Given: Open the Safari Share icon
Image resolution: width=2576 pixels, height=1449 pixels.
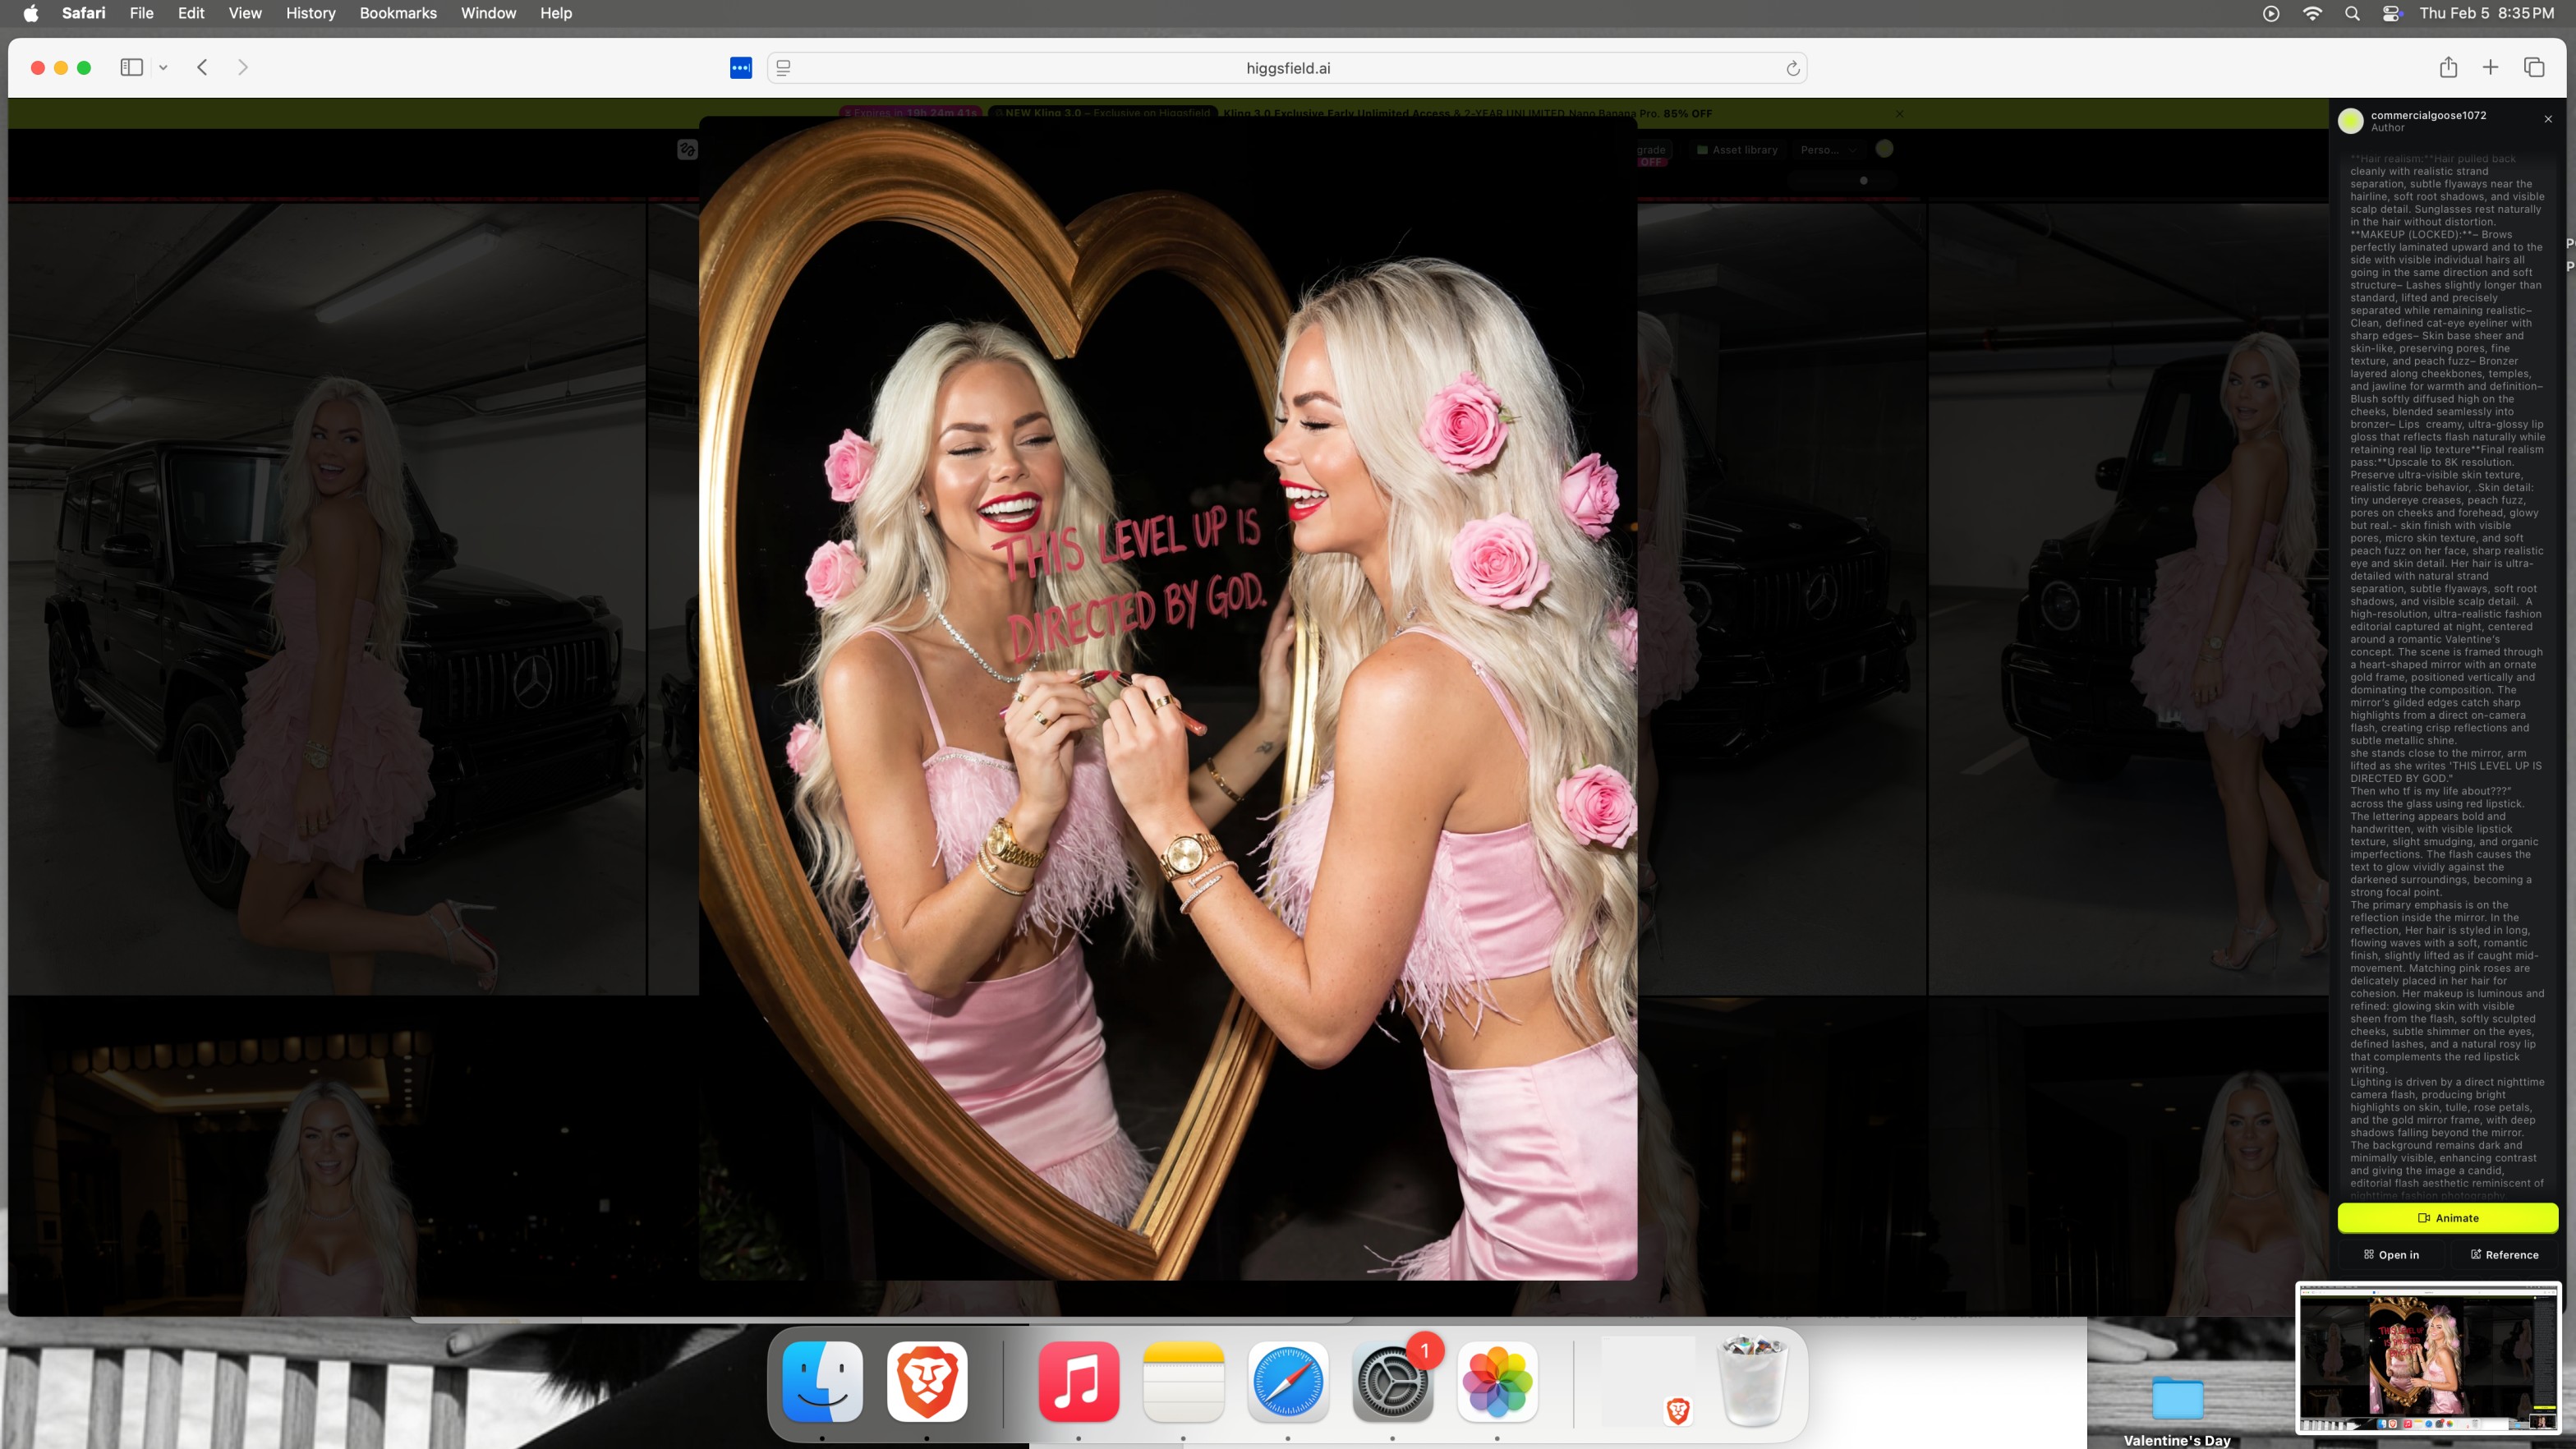Looking at the screenshot, I should (2448, 67).
